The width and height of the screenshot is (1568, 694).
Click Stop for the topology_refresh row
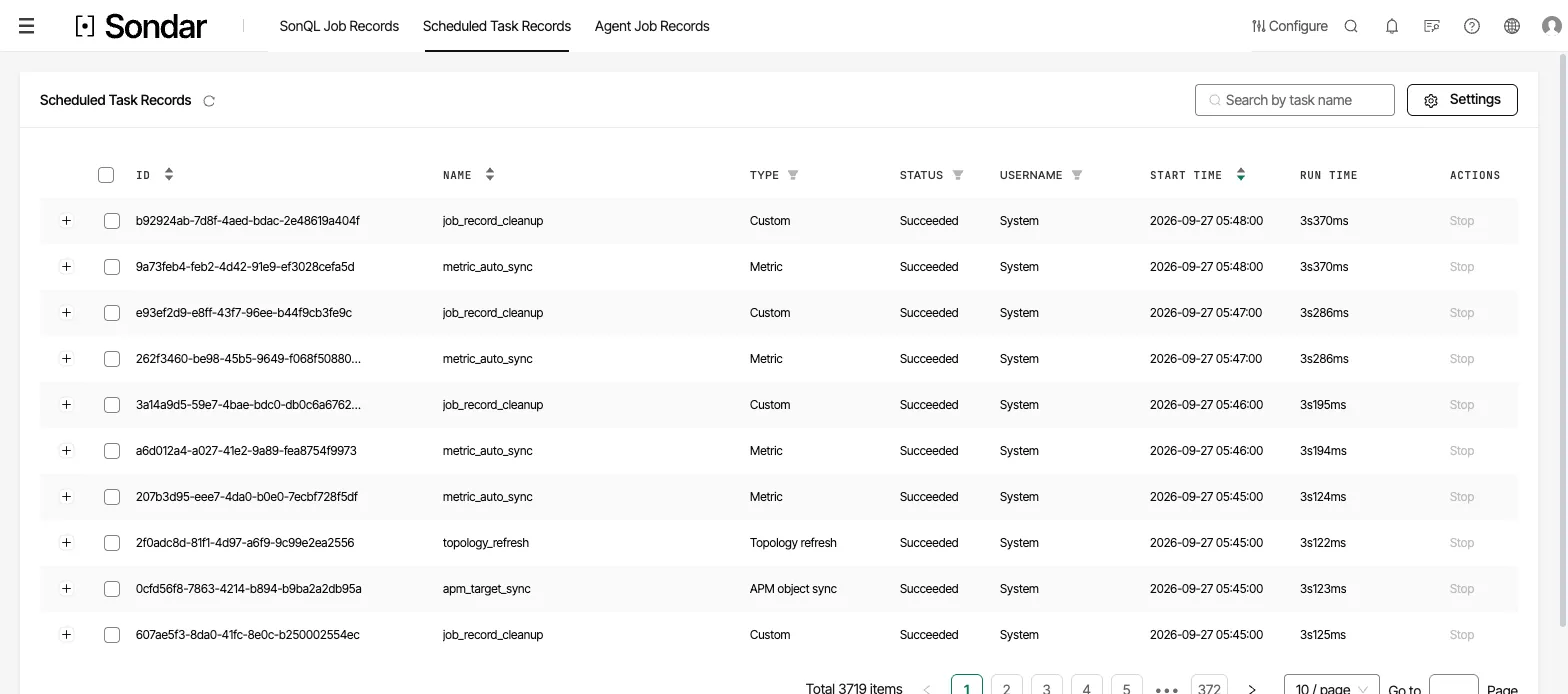pyautogui.click(x=1462, y=543)
